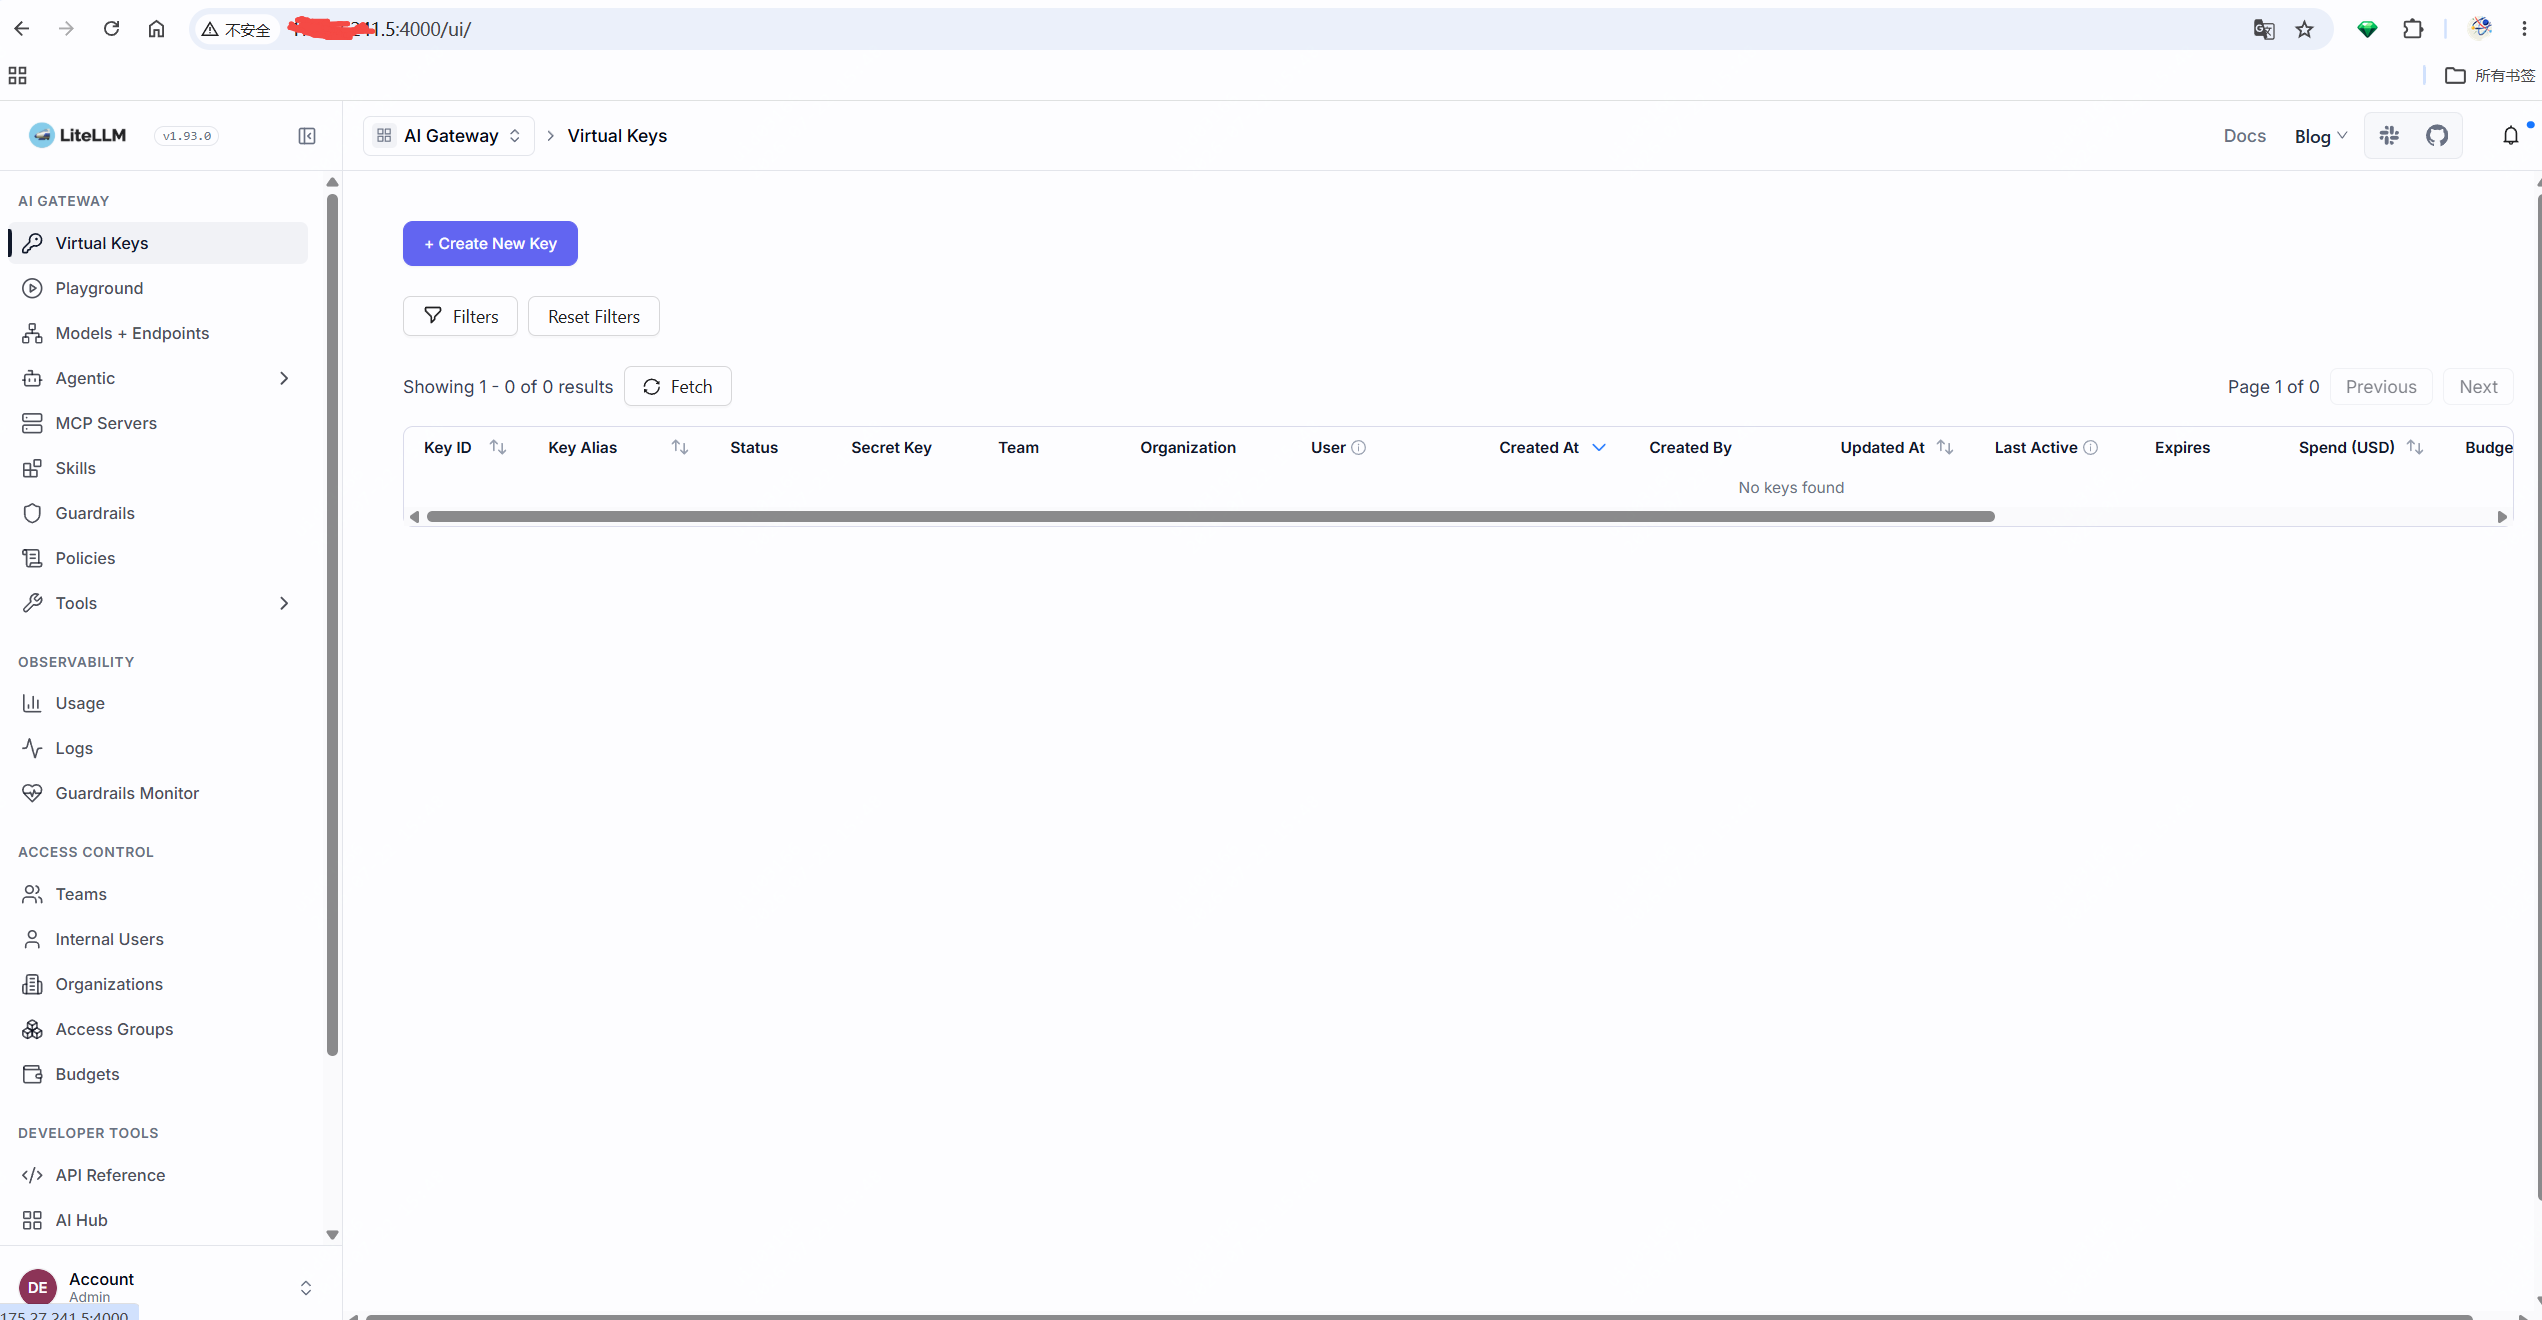Click the API Reference code icon
The image size is (2542, 1320).
(x=32, y=1175)
